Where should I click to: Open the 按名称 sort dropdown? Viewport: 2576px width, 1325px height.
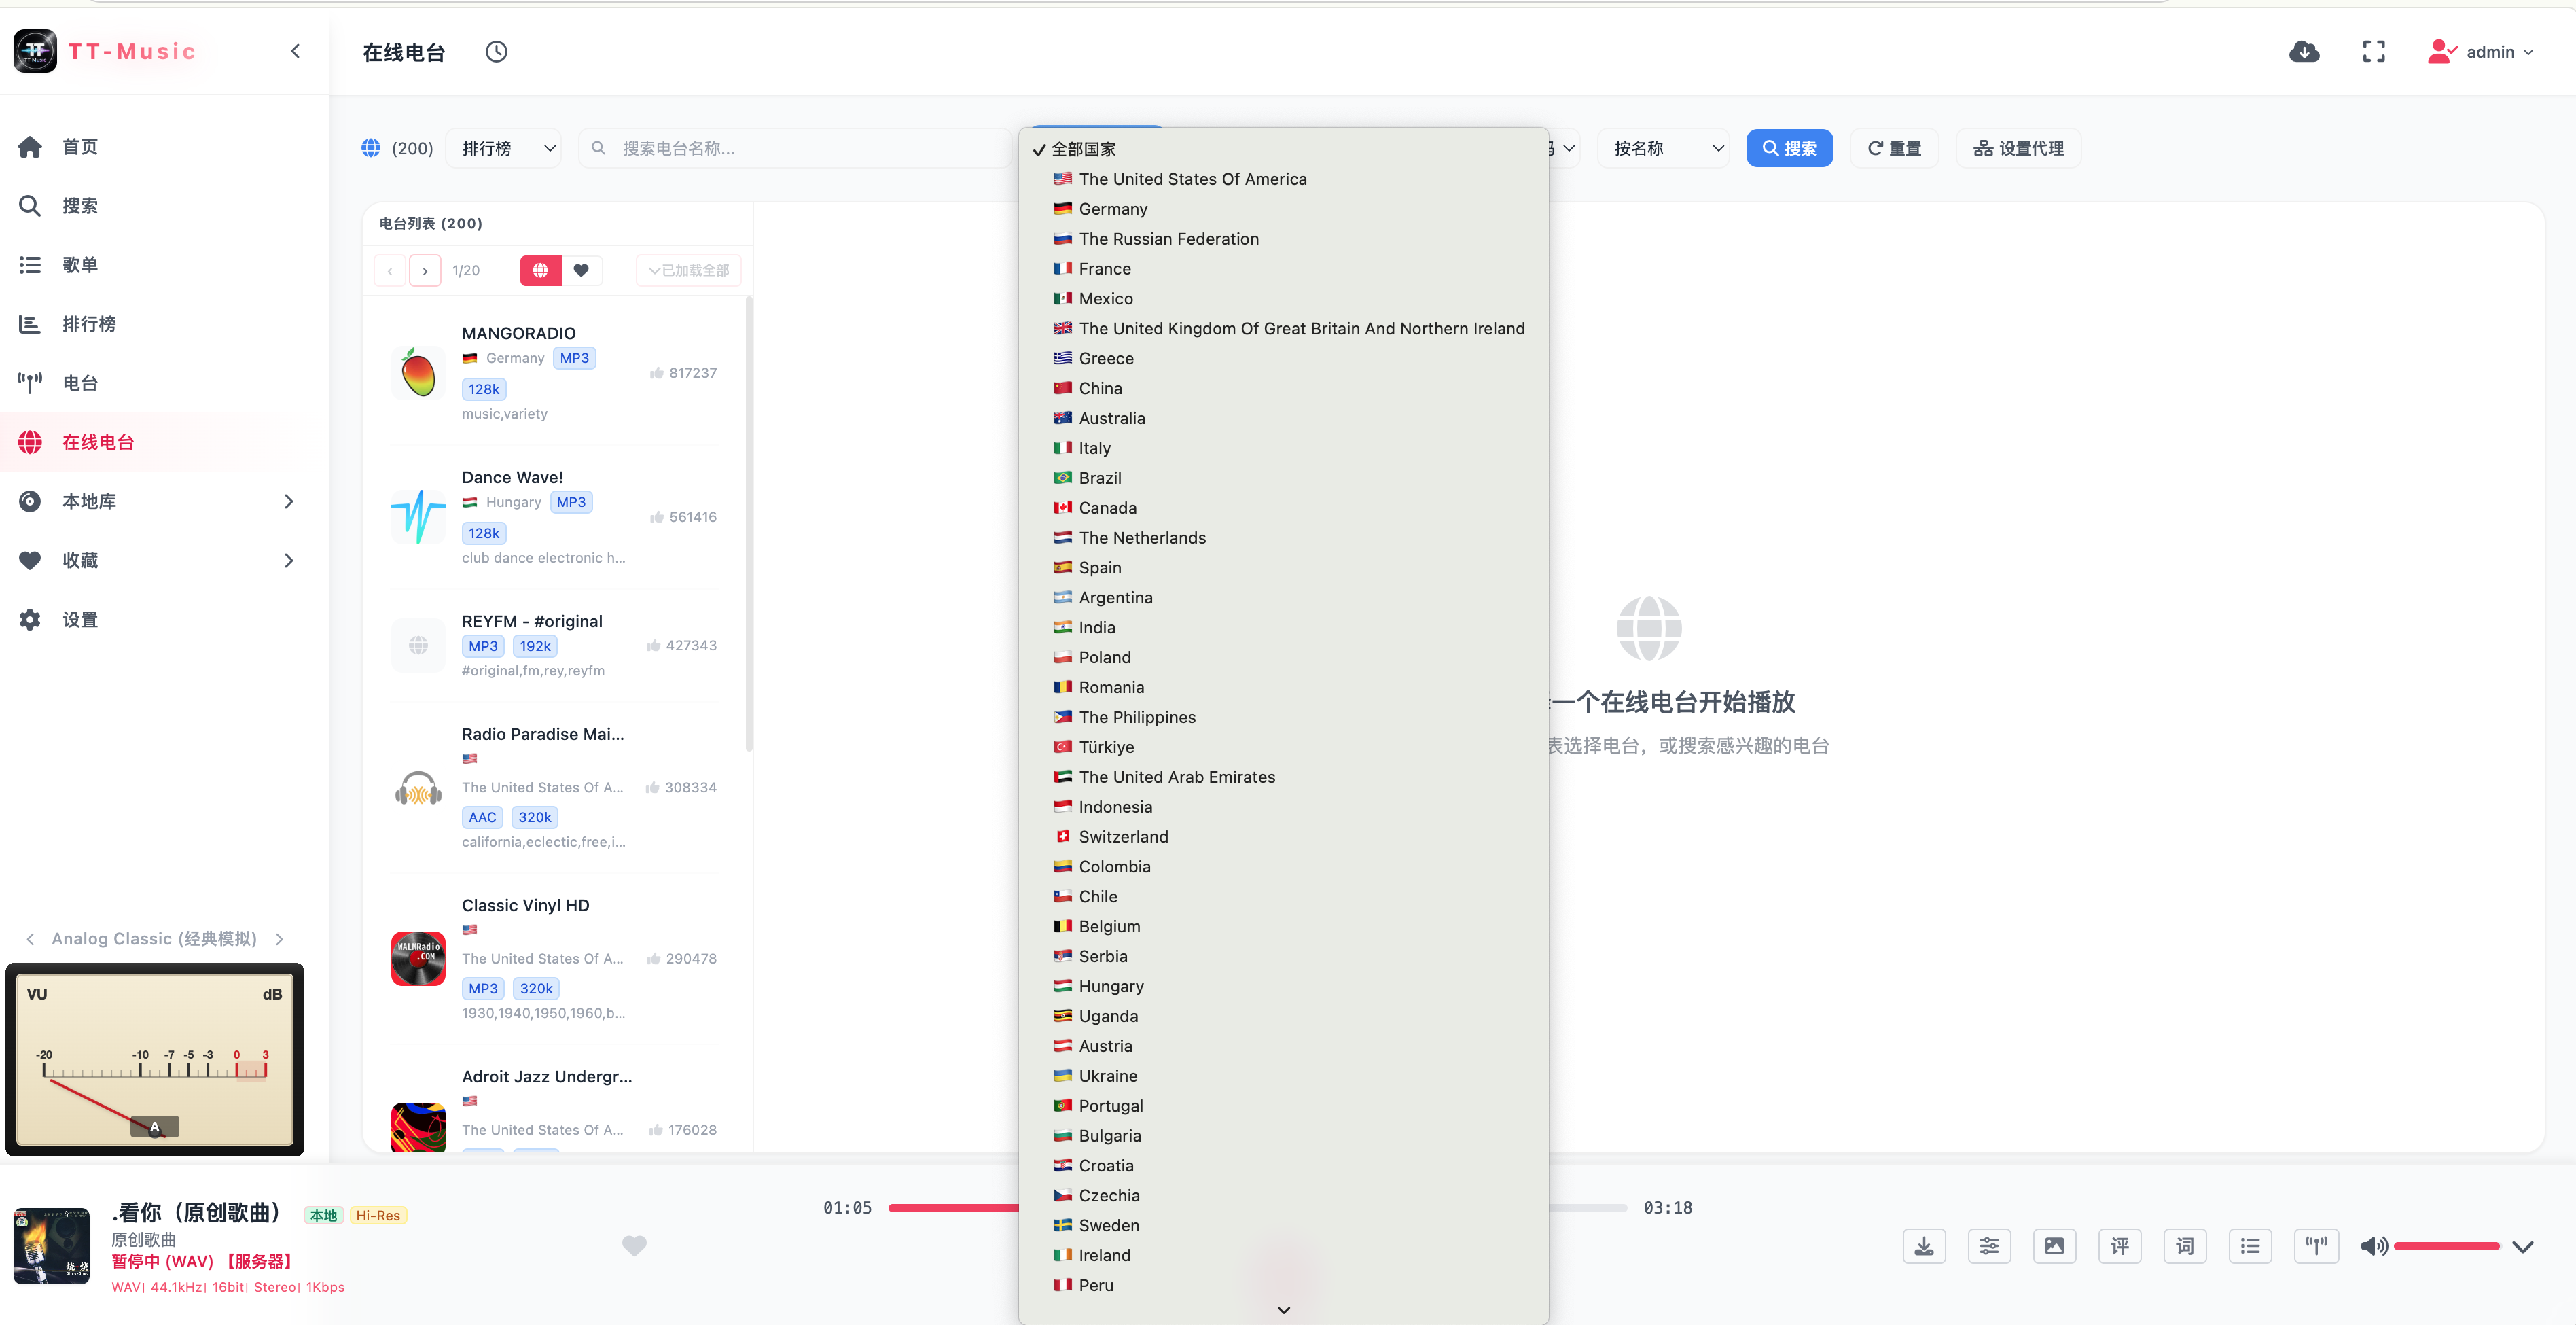(x=1664, y=148)
